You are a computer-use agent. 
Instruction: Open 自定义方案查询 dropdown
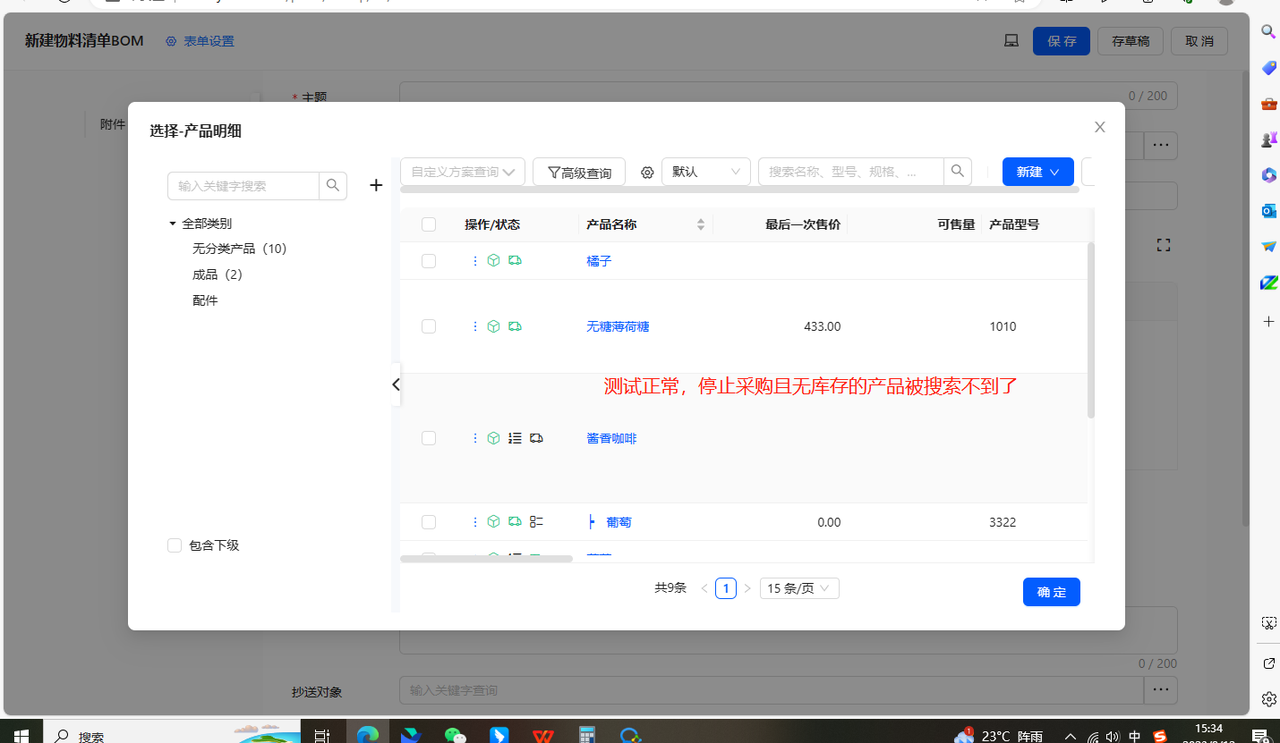[463, 172]
